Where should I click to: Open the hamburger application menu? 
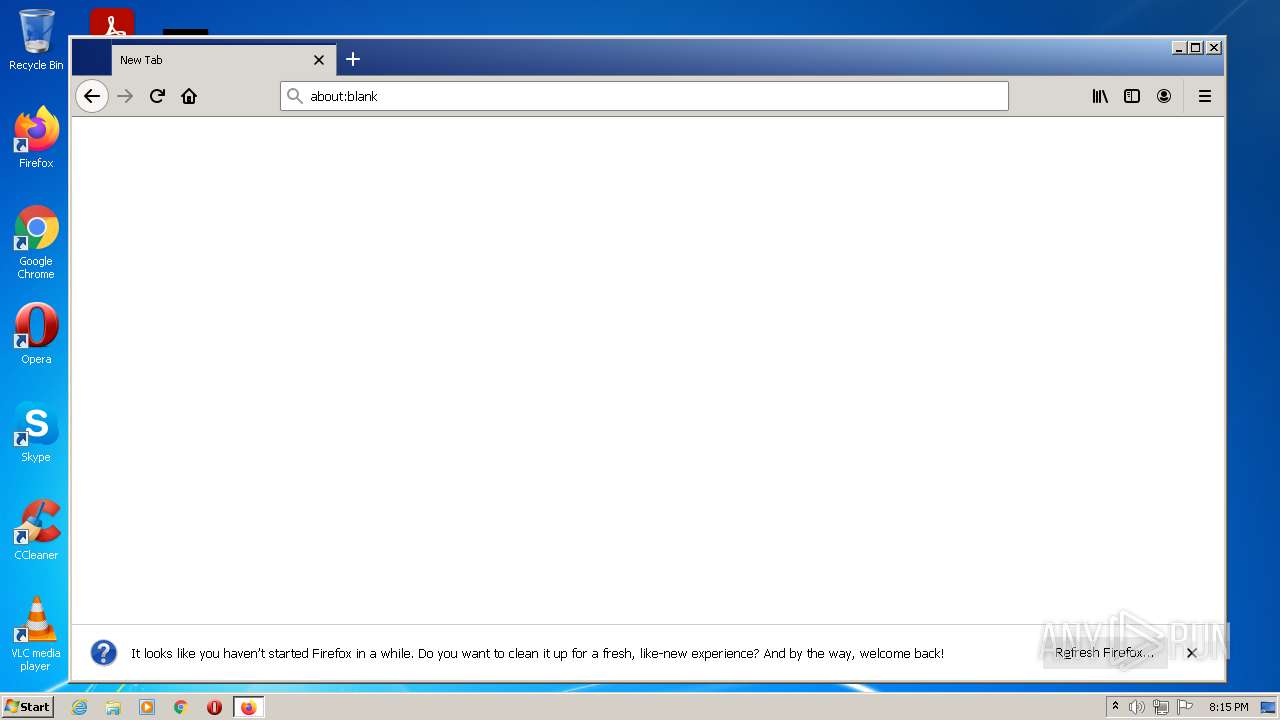click(x=1205, y=96)
